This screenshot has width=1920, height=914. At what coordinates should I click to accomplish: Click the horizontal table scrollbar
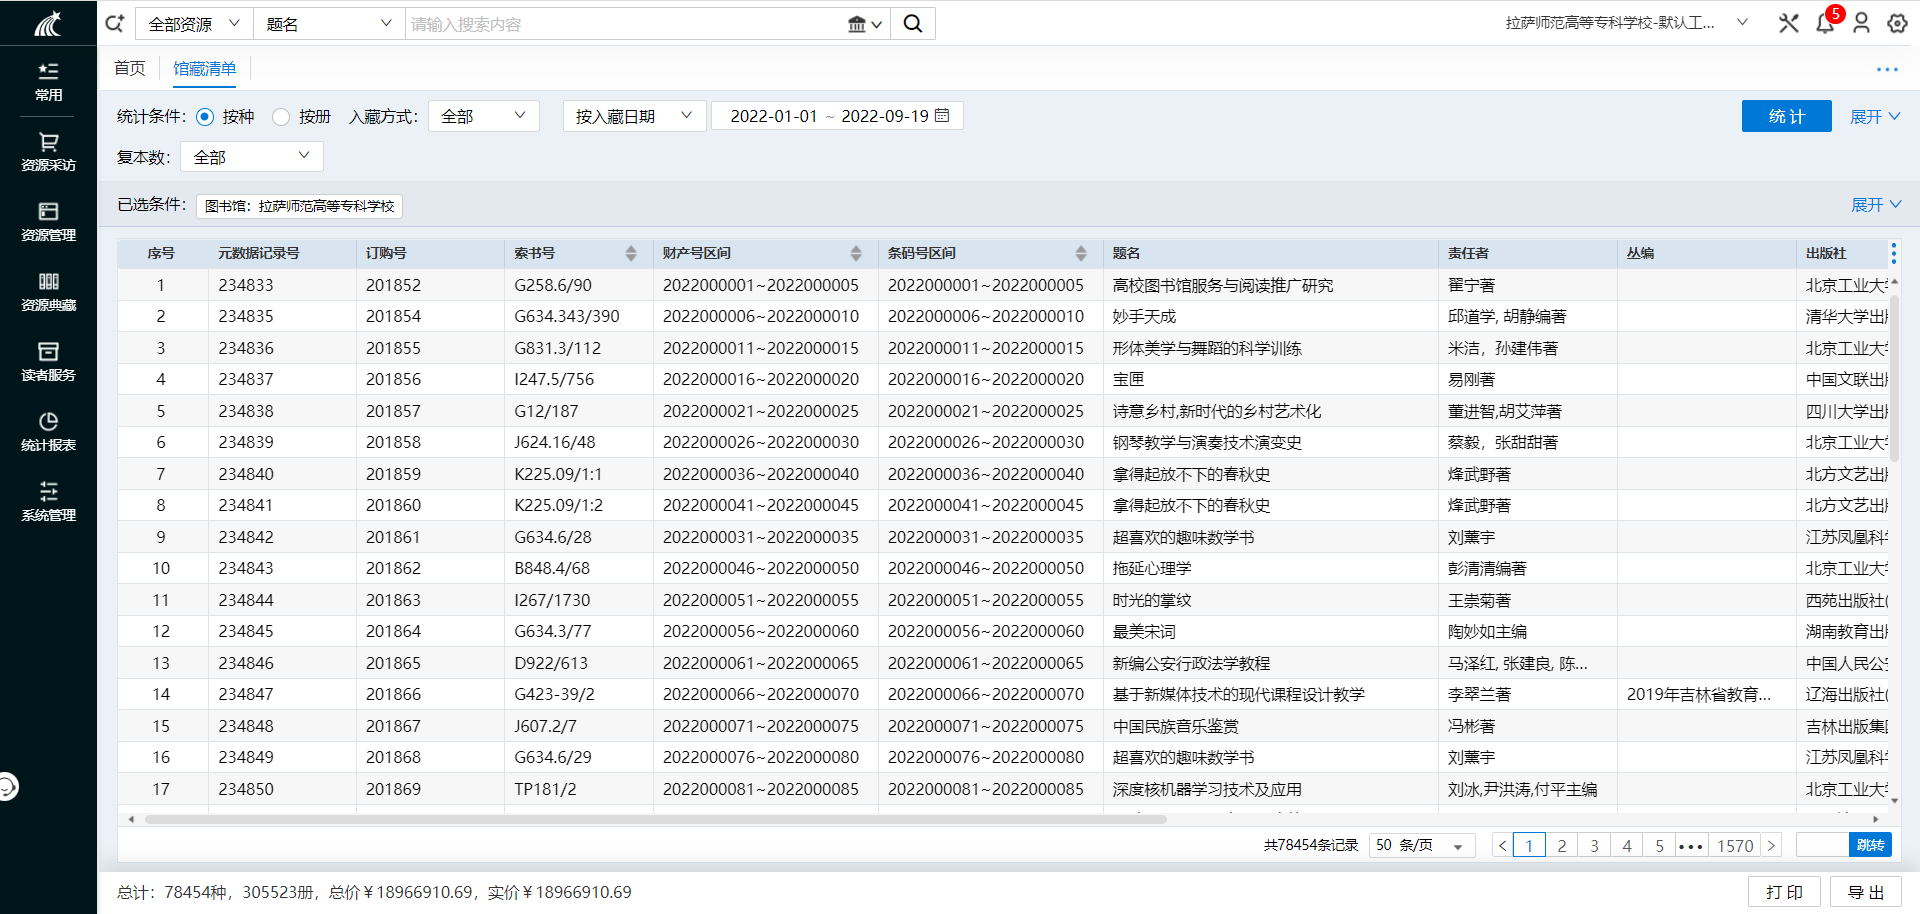coord(655,819)
